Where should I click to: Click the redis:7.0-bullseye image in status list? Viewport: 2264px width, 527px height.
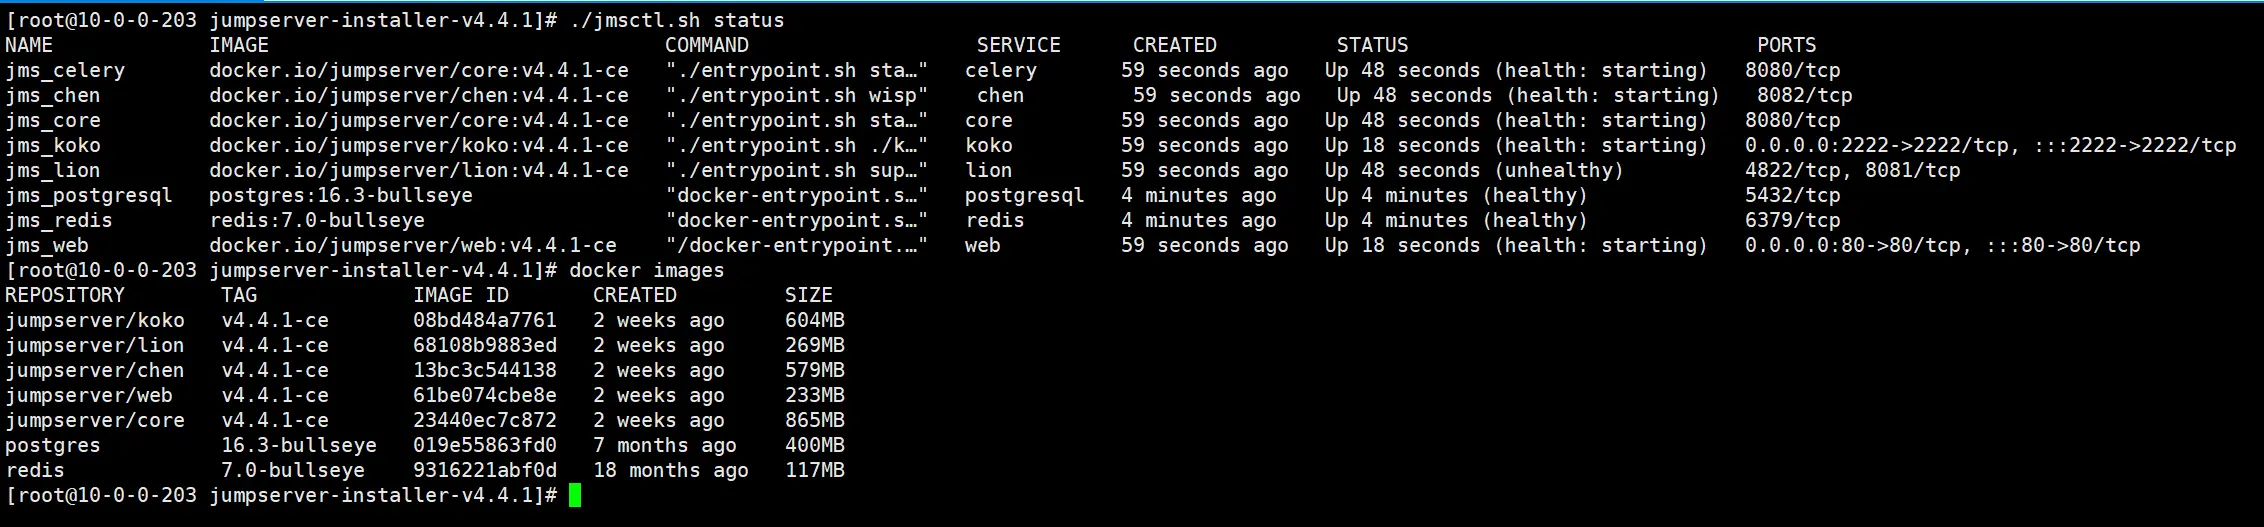click(317, 220)
